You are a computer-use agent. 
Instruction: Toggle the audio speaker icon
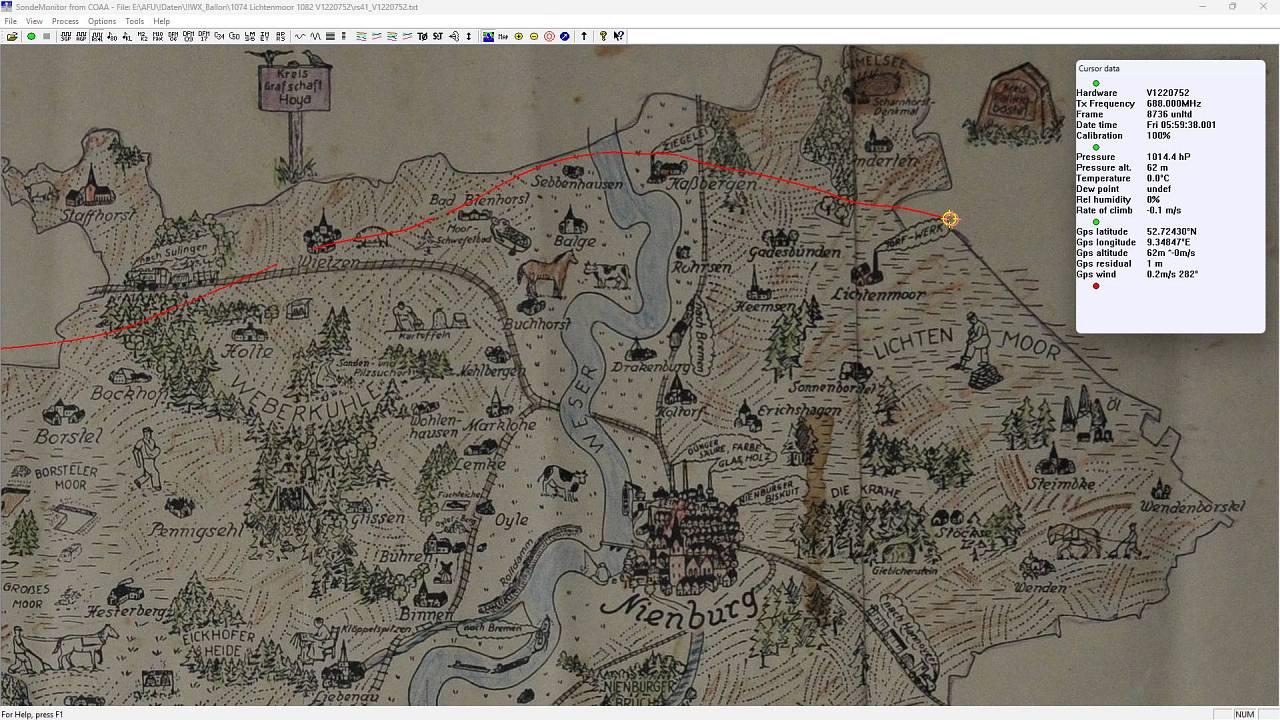pyautogui.click(x=454, y=36)
